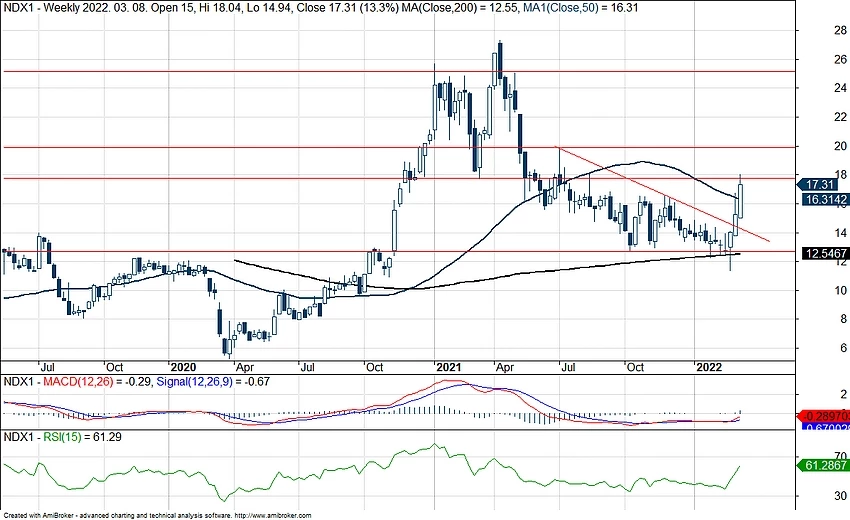This screenshot has width=850, height=520.
Task: Click the 2020 year label on time axis
Action: (183, 367)
